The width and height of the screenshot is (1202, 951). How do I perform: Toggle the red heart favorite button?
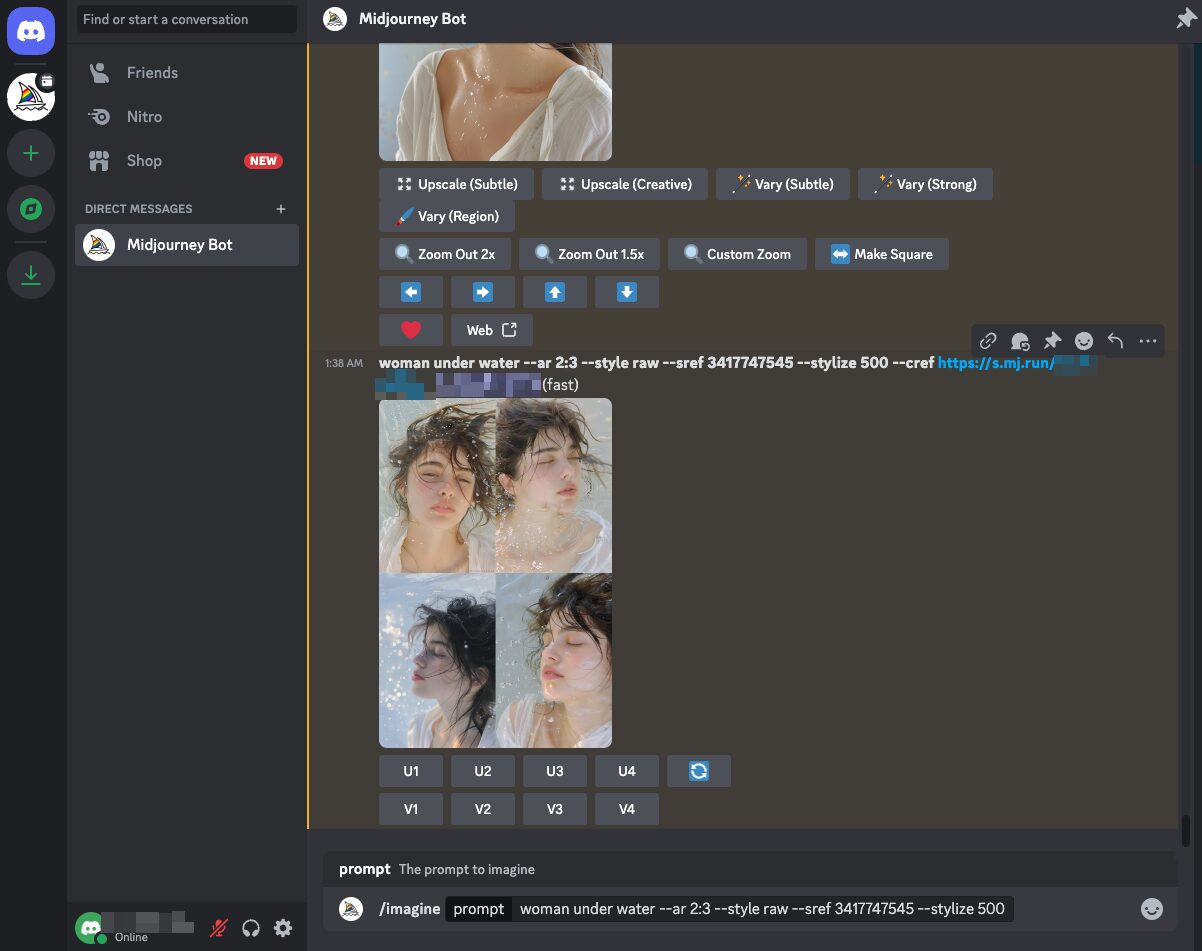(x=411, y=330)
